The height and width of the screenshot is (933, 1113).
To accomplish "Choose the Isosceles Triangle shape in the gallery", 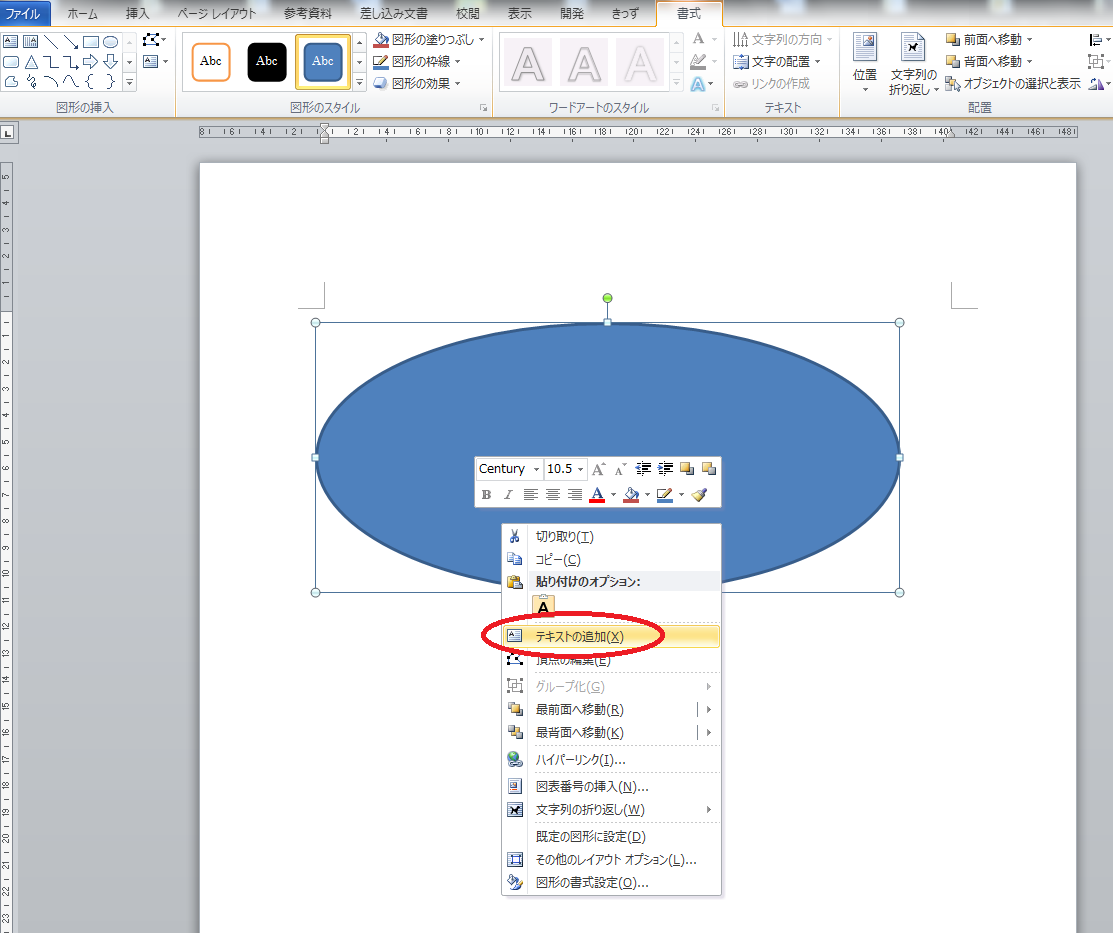I will [x=31, y=62].
